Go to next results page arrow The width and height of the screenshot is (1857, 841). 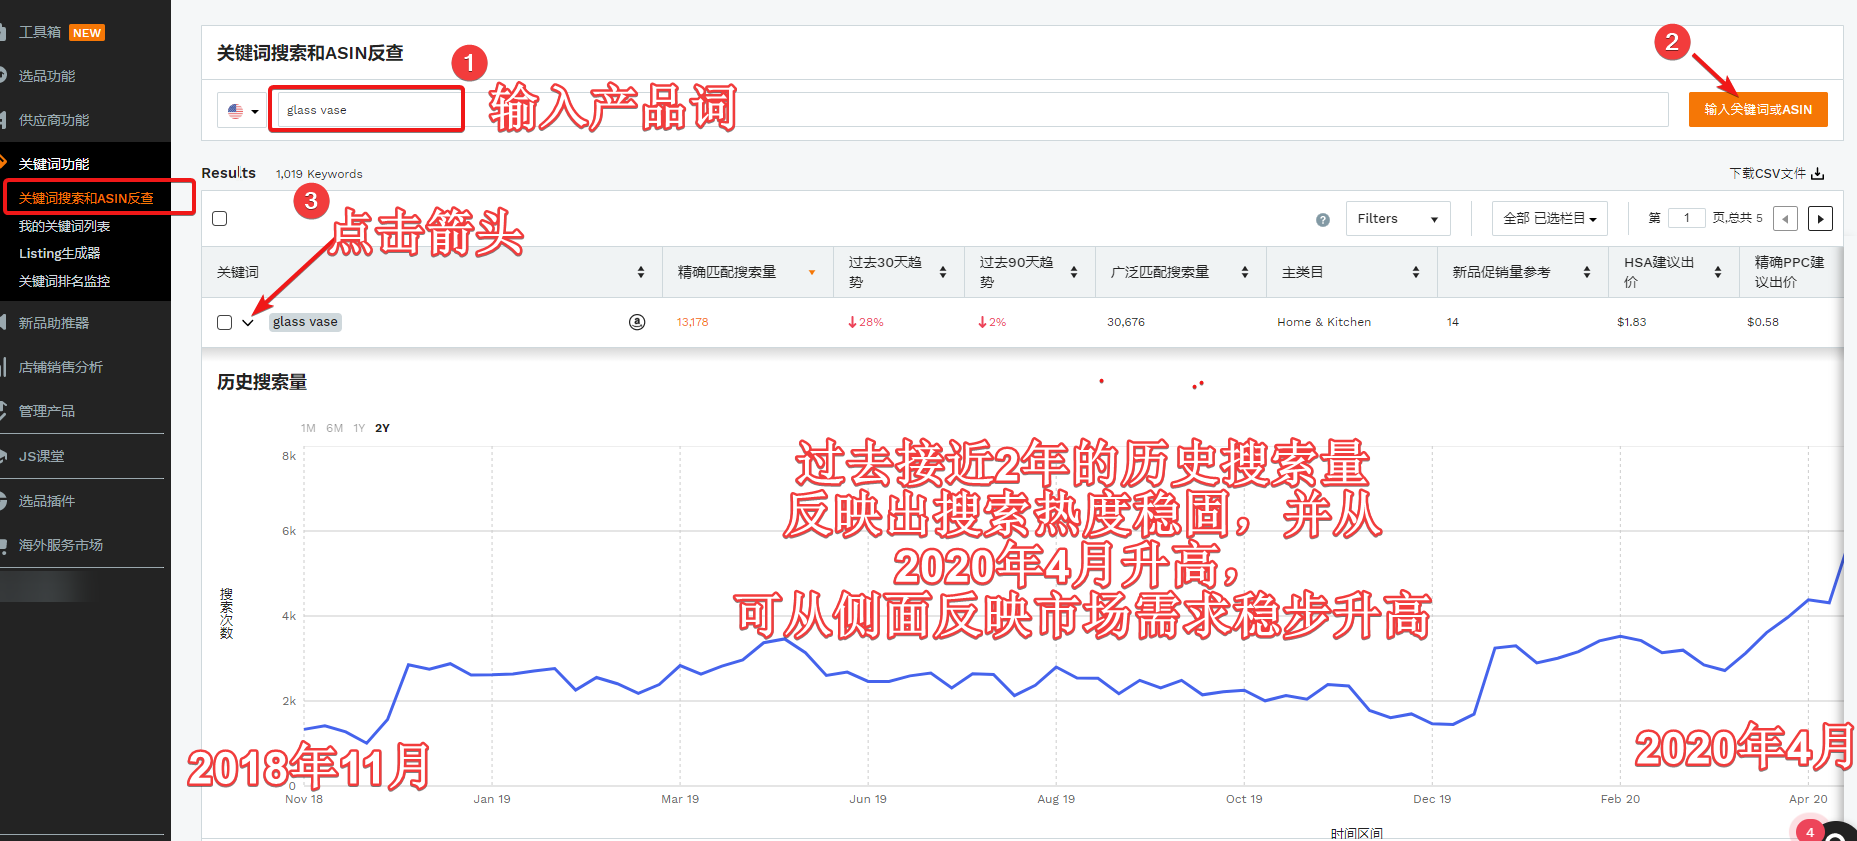click(1820, 219)
